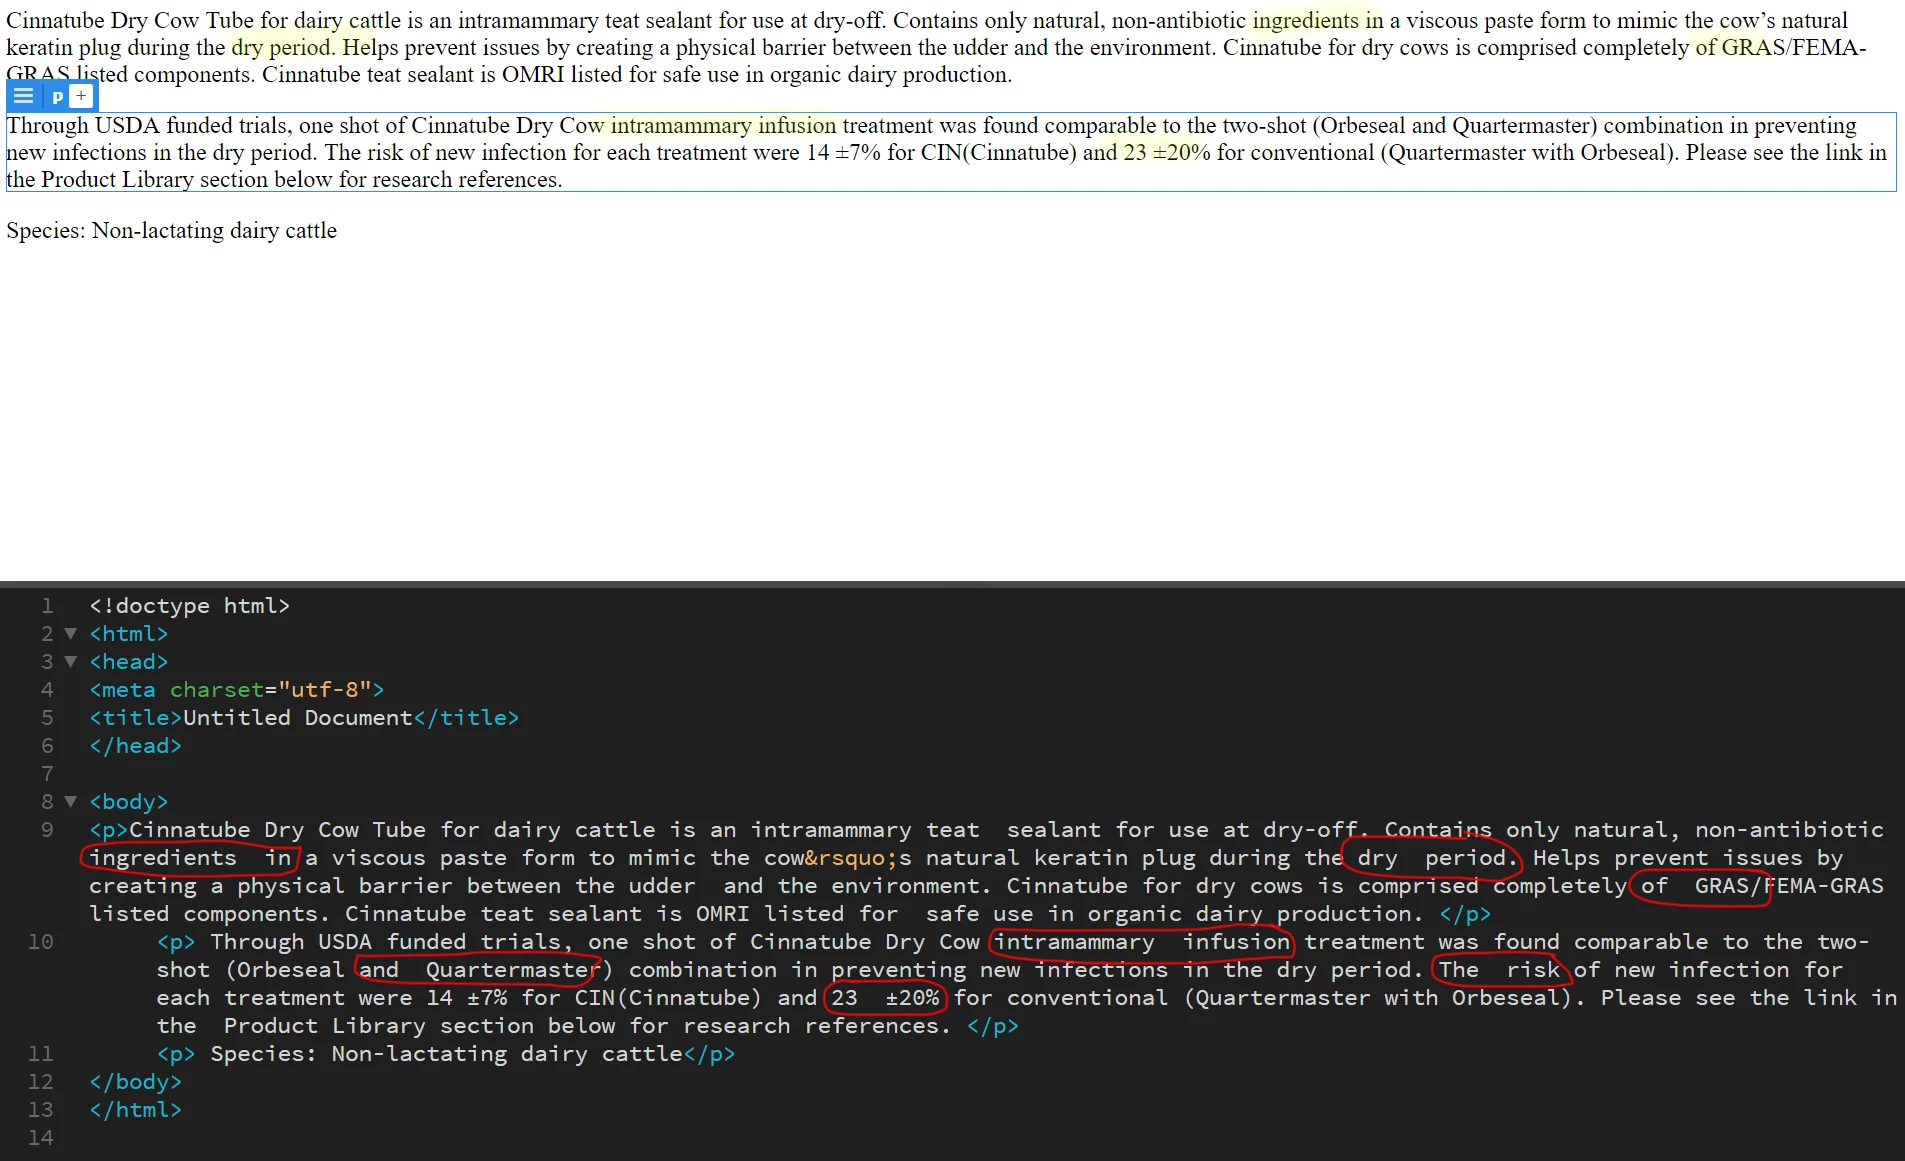Click the opening '<html>' tag in code

click(129, 633)
